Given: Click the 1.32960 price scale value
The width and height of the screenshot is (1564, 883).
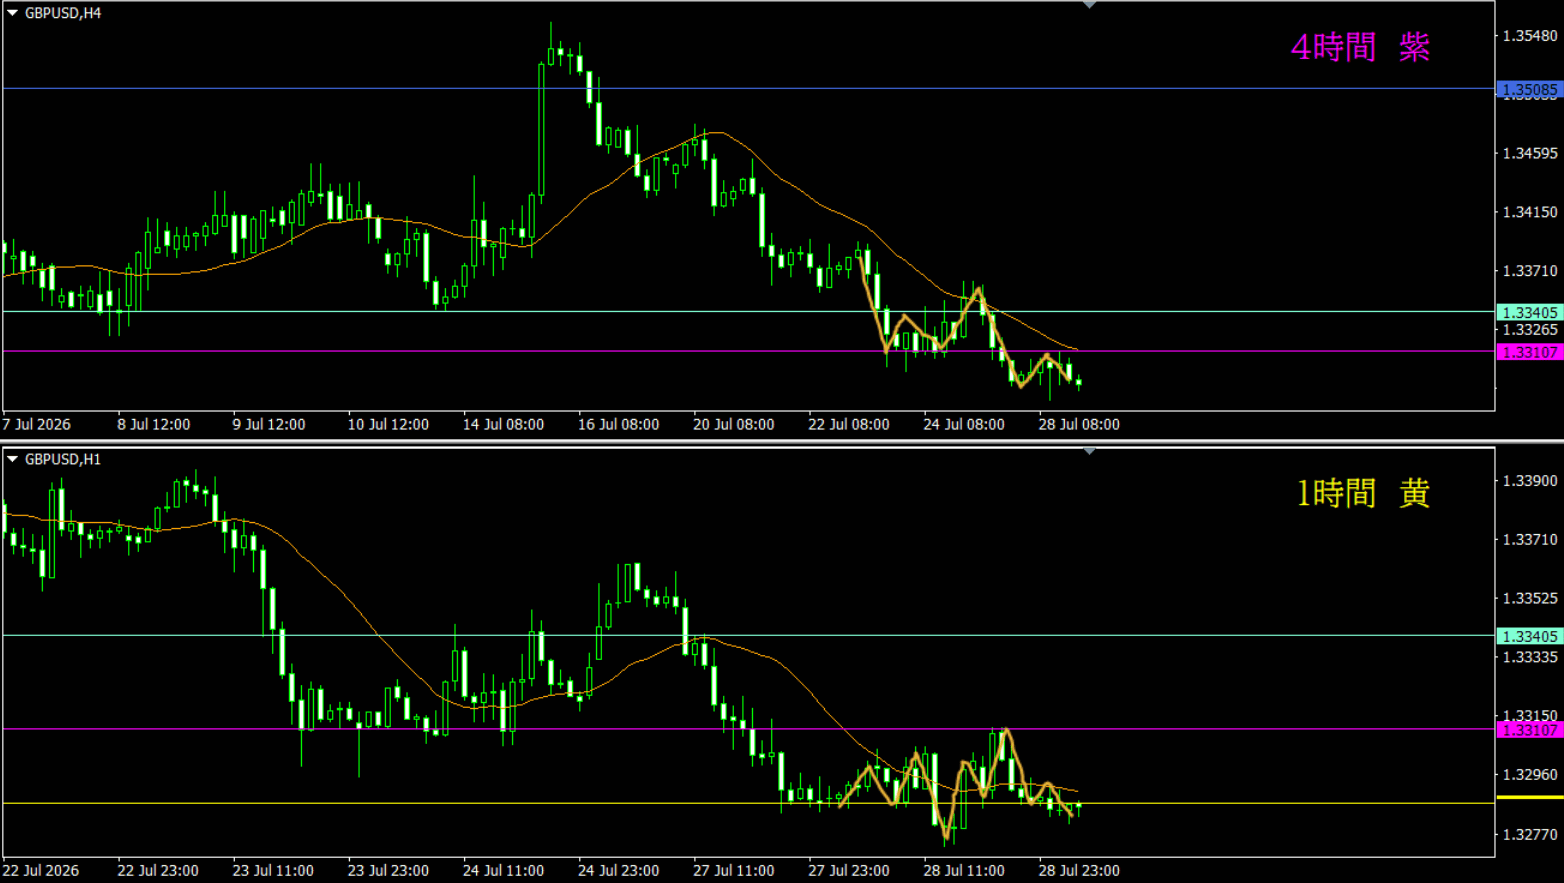Looking at the screenshot, I should 1530,775.
